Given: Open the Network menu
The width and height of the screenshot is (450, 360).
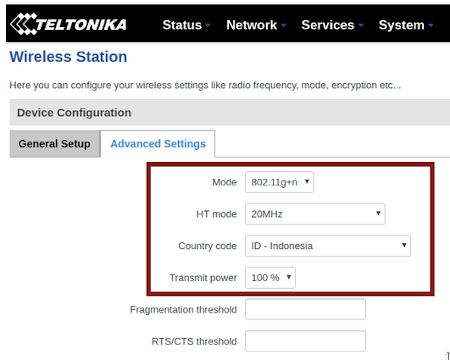Looking at the screenshot, I should pos(256,25).
